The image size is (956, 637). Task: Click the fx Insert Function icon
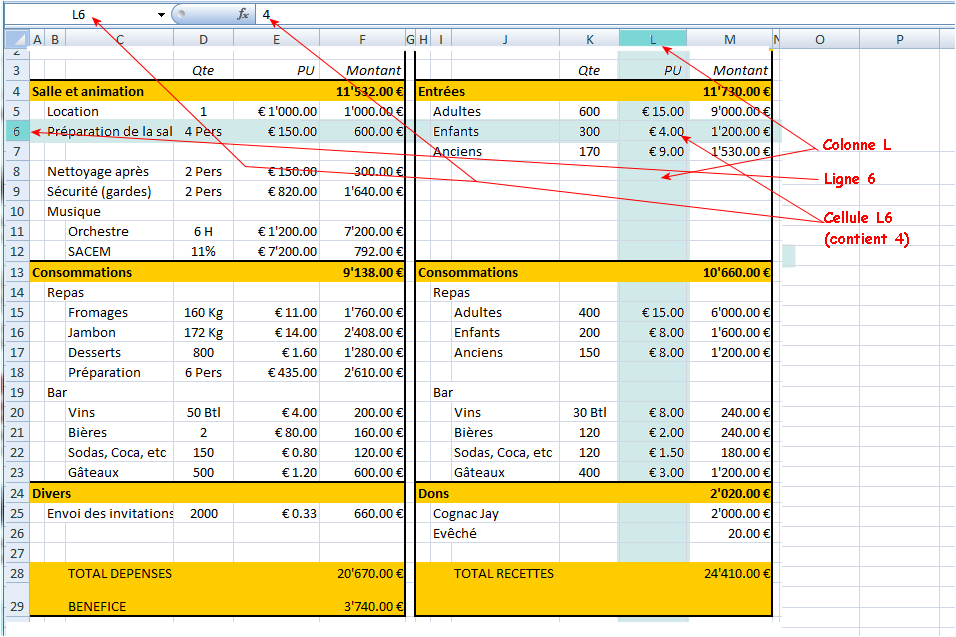[242, 14]
